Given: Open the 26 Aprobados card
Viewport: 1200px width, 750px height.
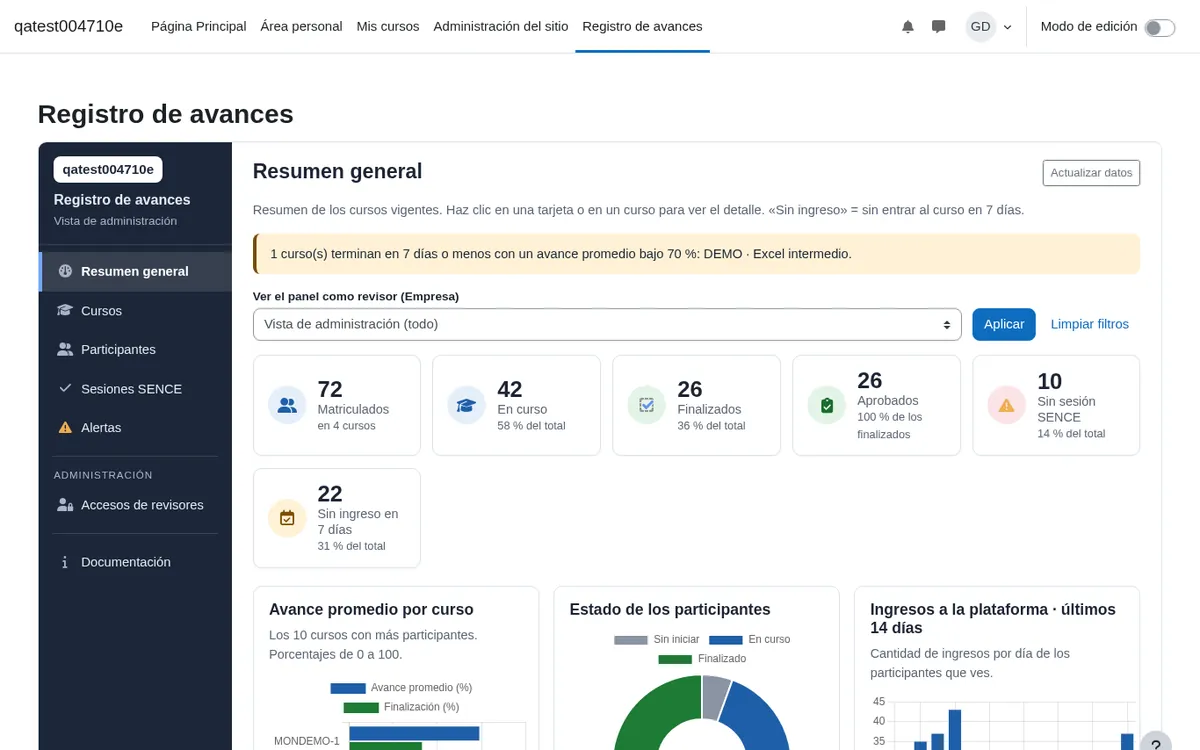Looking at the screenshot, I should [x=876, y=405].
